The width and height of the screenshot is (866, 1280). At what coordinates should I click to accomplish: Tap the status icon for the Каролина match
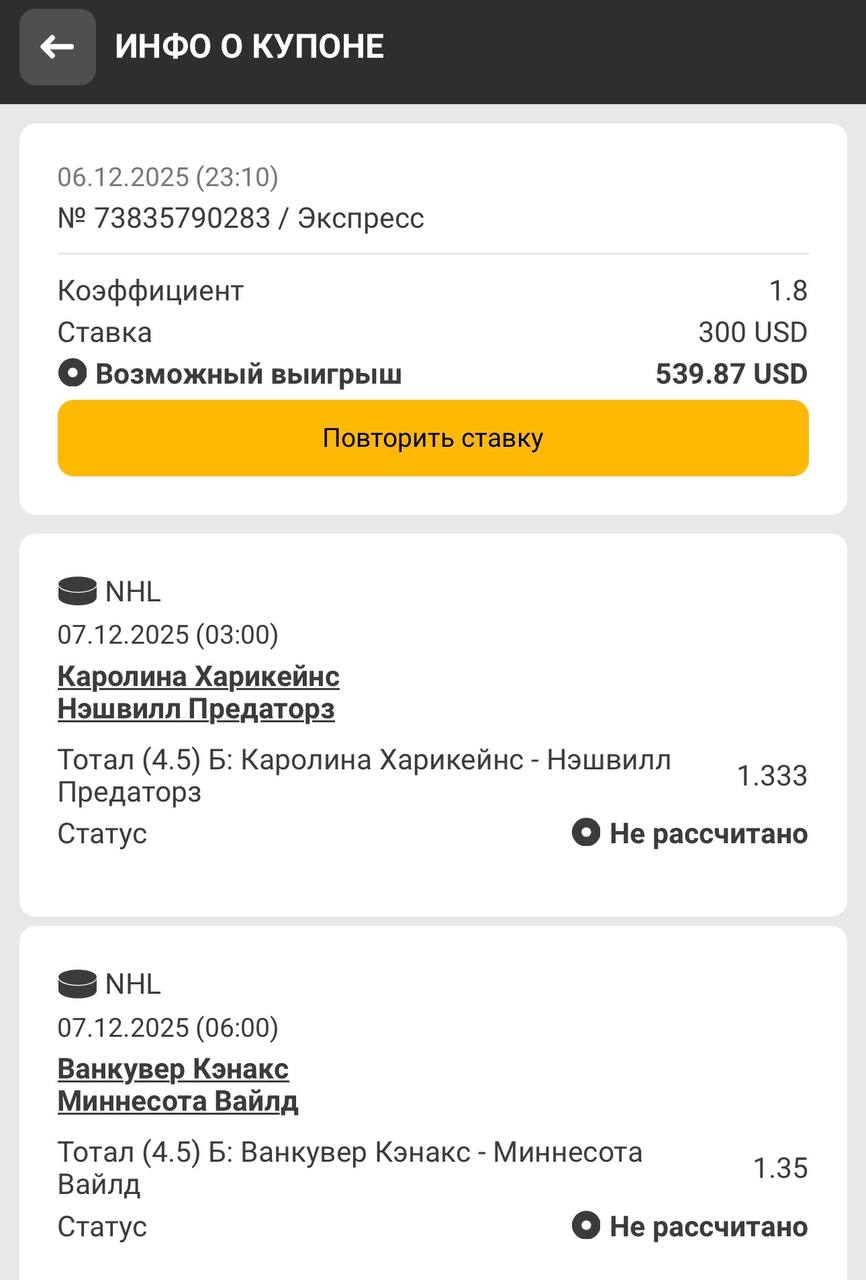(585, 833)
